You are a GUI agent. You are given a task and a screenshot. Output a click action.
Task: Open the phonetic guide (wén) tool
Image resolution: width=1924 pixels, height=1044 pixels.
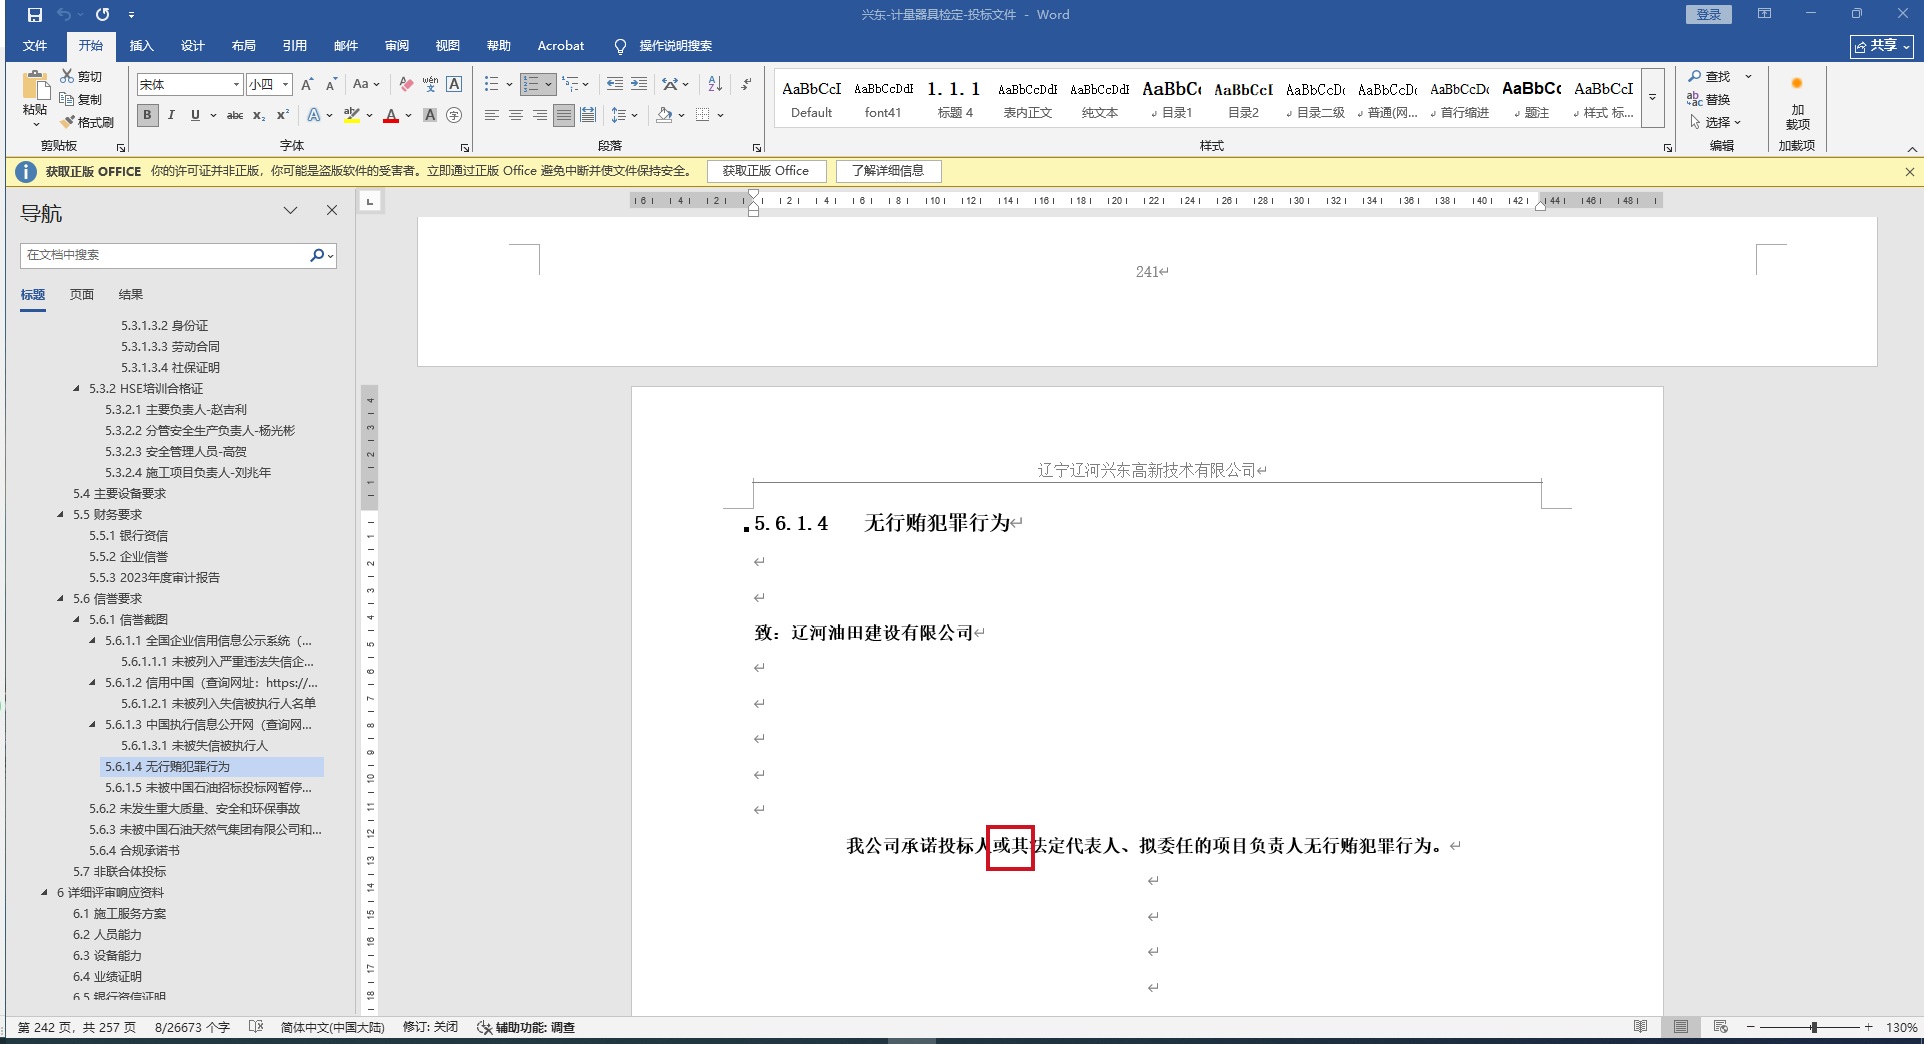click(430, 84)
